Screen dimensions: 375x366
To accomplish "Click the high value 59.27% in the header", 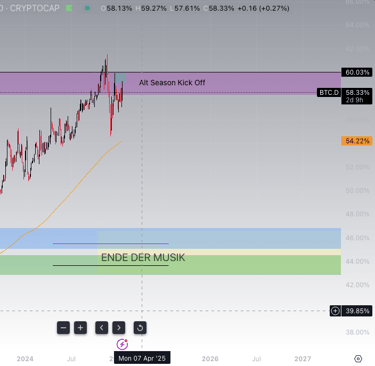I will (x=154, y=8).
